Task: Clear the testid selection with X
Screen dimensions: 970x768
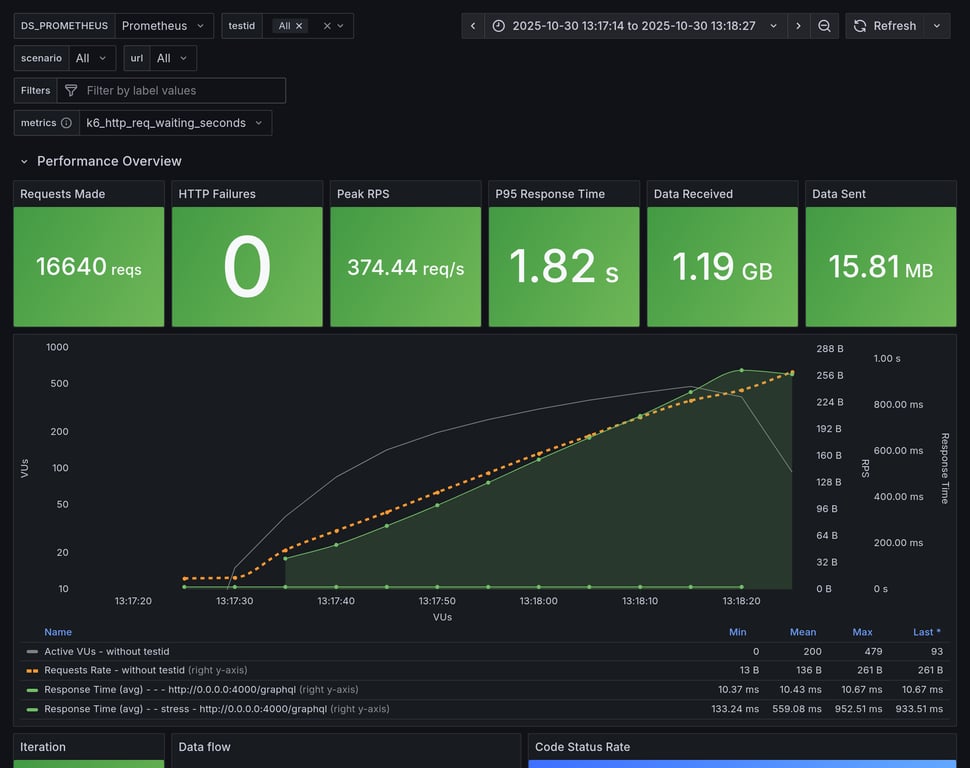Action: coord(327,26)
